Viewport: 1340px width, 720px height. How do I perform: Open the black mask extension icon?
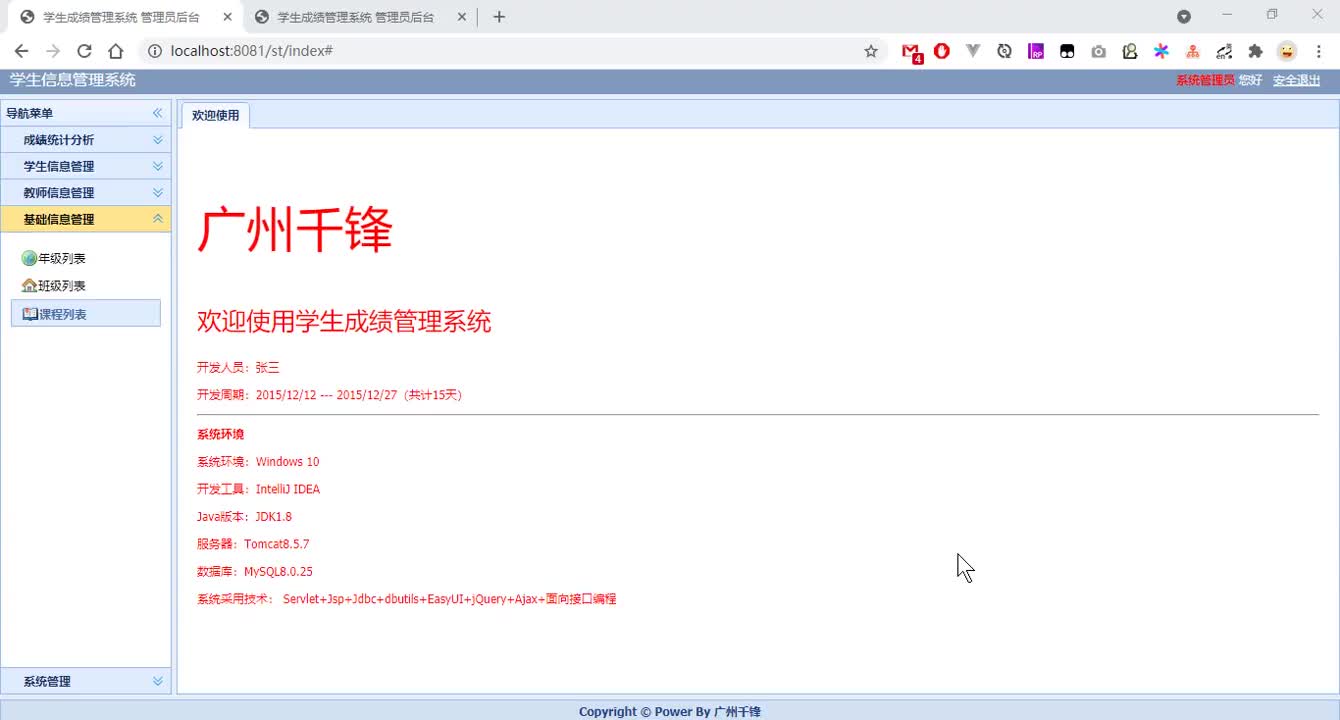click(1067, 51)
